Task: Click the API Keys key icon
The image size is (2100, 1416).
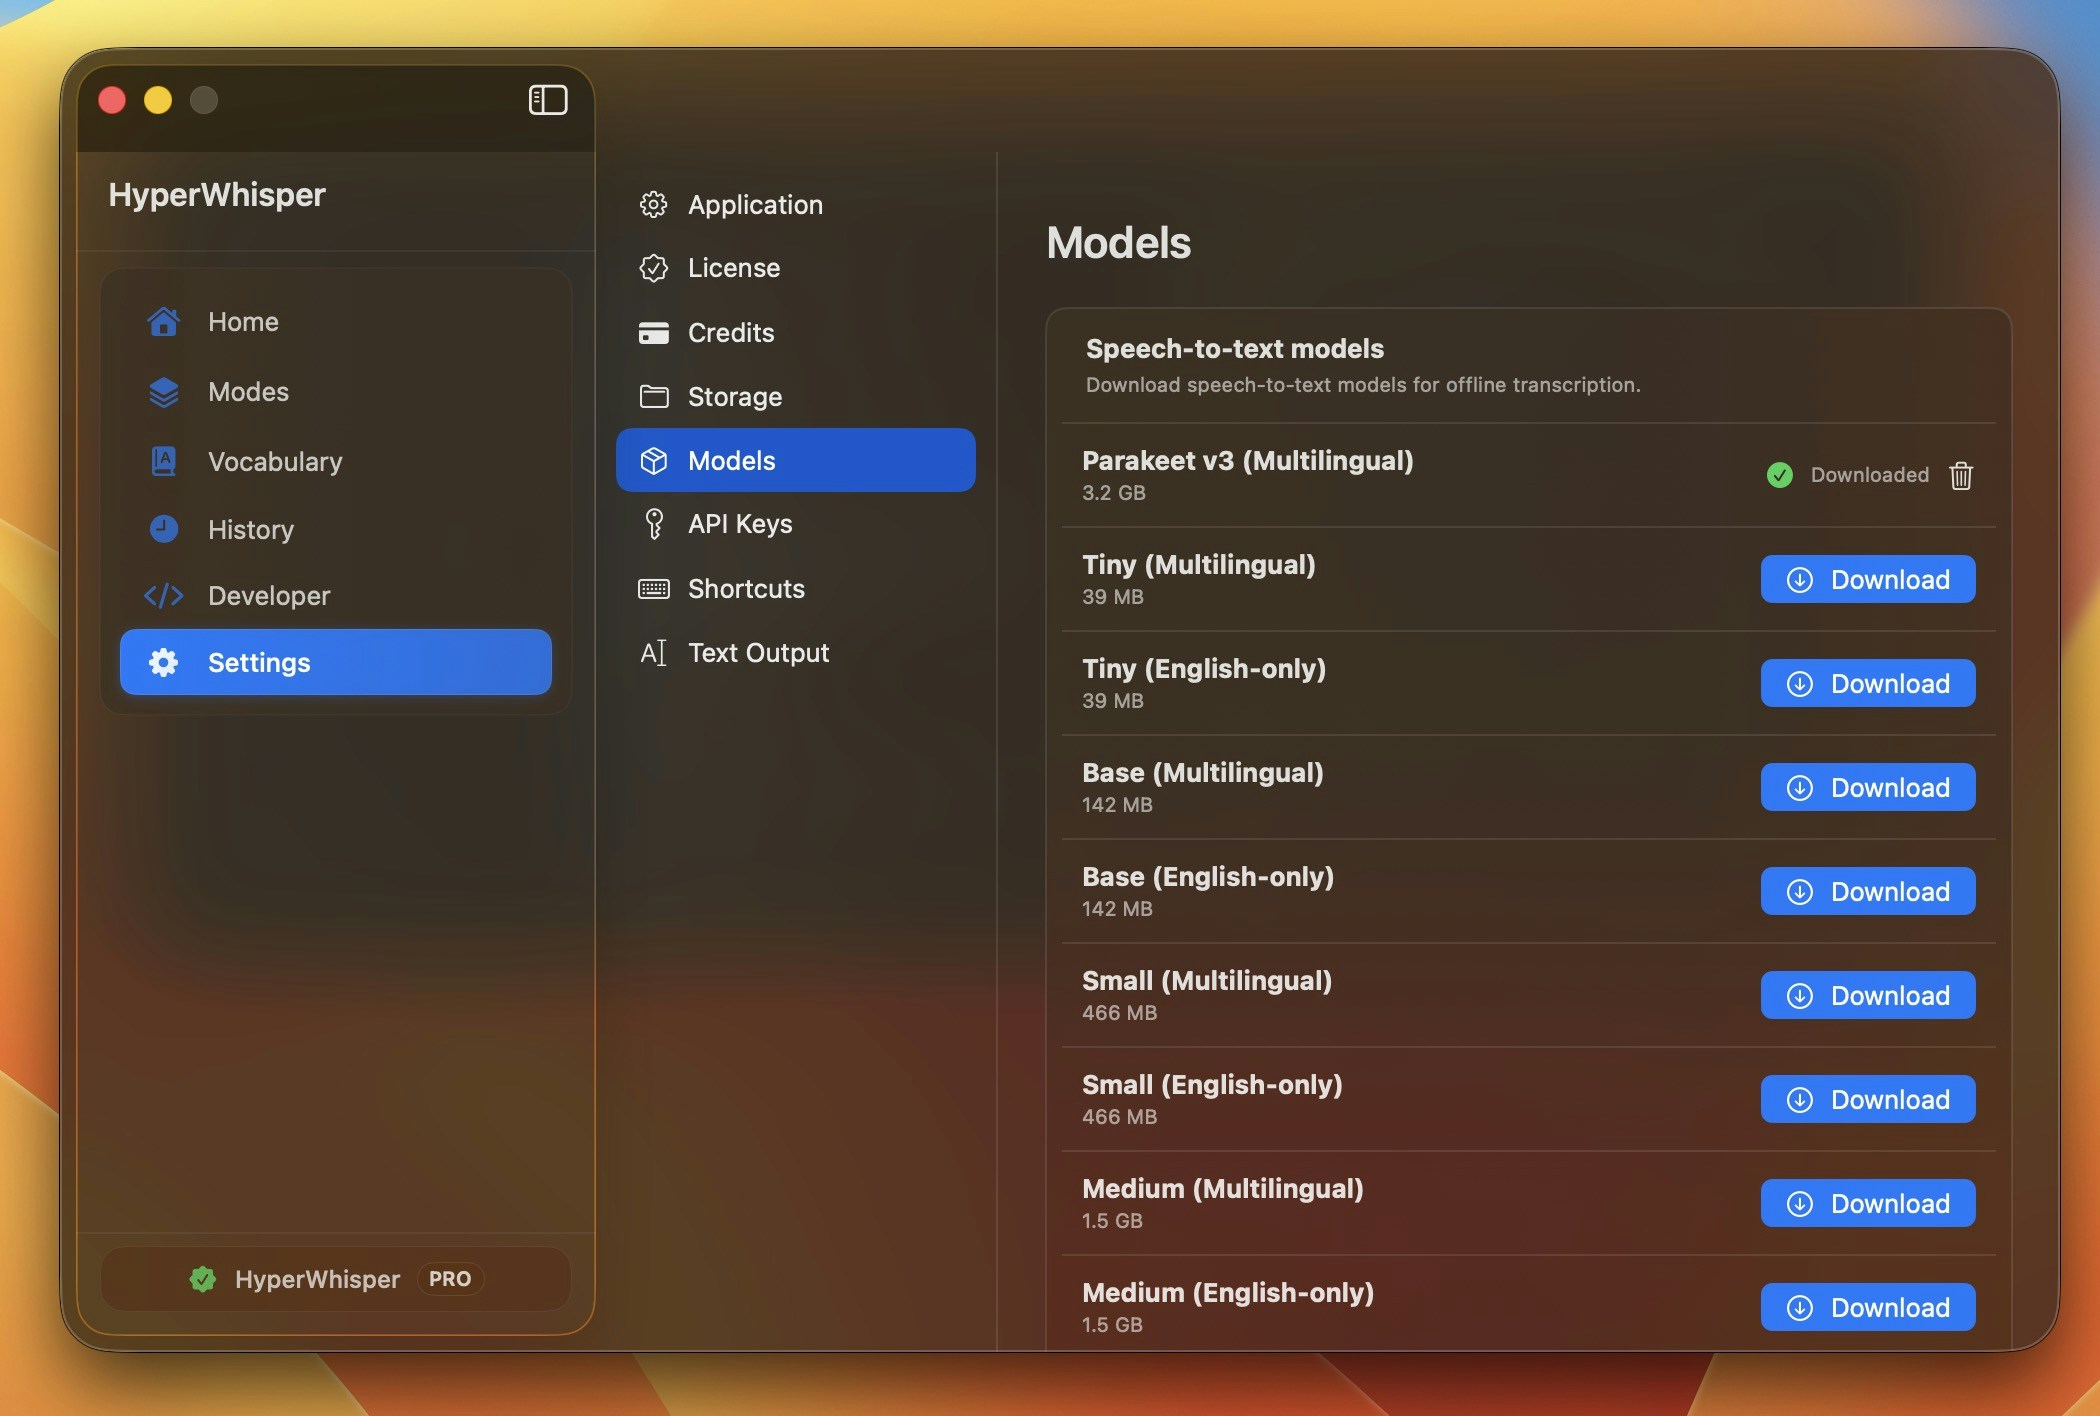Action: [x=654, y=524]
